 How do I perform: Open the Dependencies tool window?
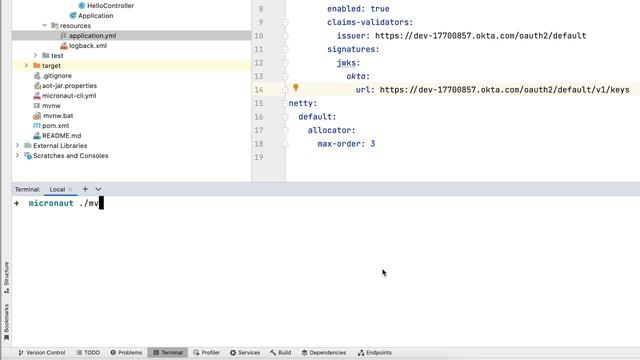324,352
